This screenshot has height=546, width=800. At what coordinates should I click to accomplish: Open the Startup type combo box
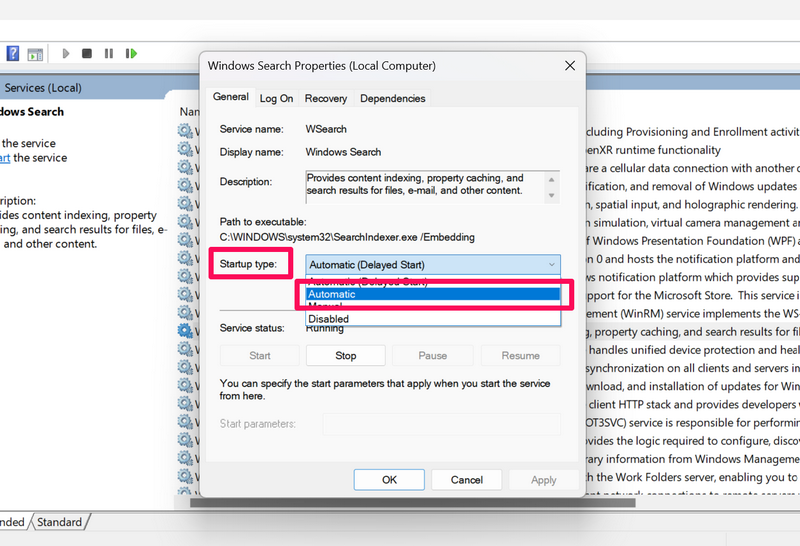[x=432, y=264]
